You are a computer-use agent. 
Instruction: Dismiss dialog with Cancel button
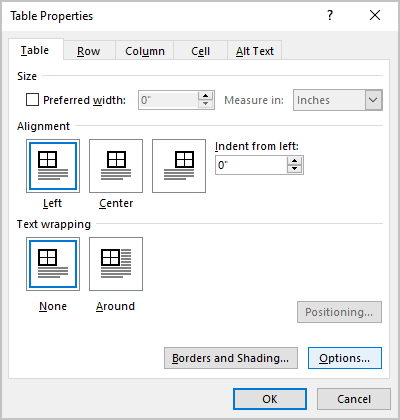tap(354, 399)
